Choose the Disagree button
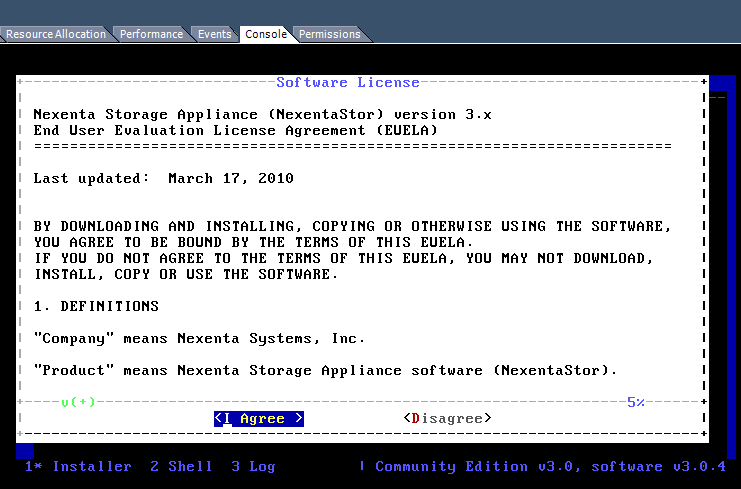Image resolution: width=741 pixels, height=489 pixels. tap(448, 419)
